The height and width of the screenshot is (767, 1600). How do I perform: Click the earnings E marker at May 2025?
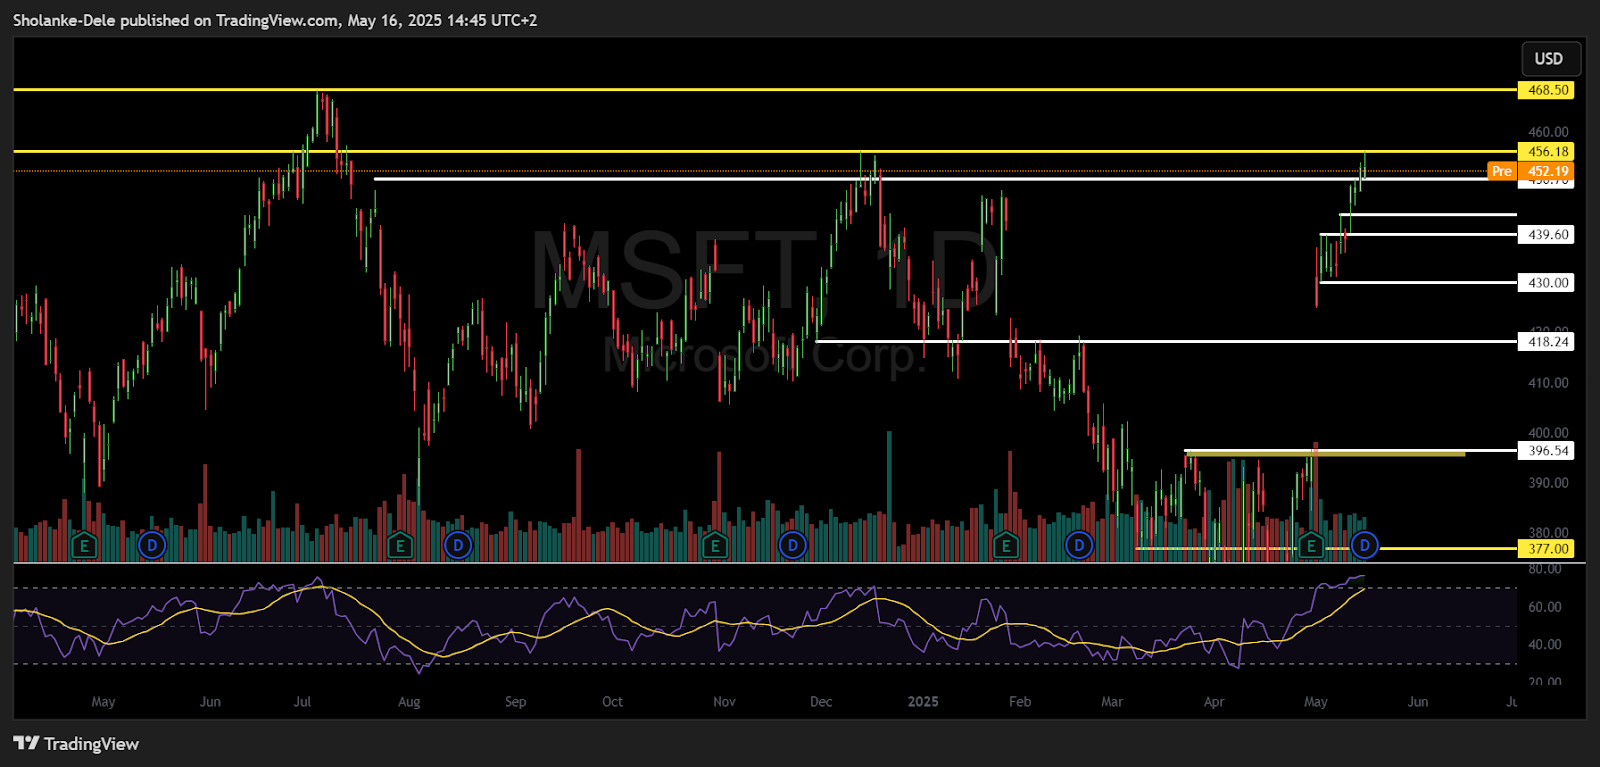[x=1311, y=546]
